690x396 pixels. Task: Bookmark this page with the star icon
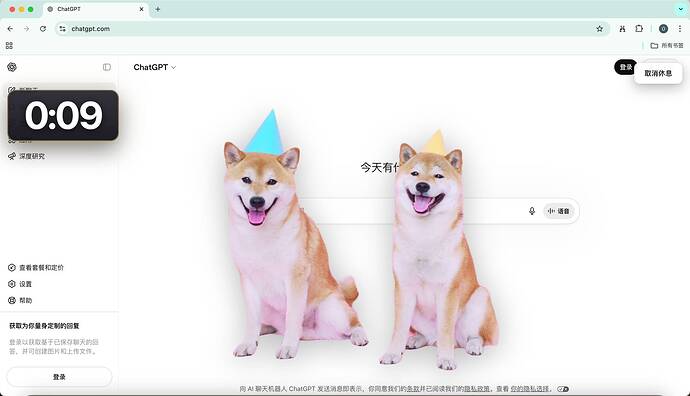(599, 29)
